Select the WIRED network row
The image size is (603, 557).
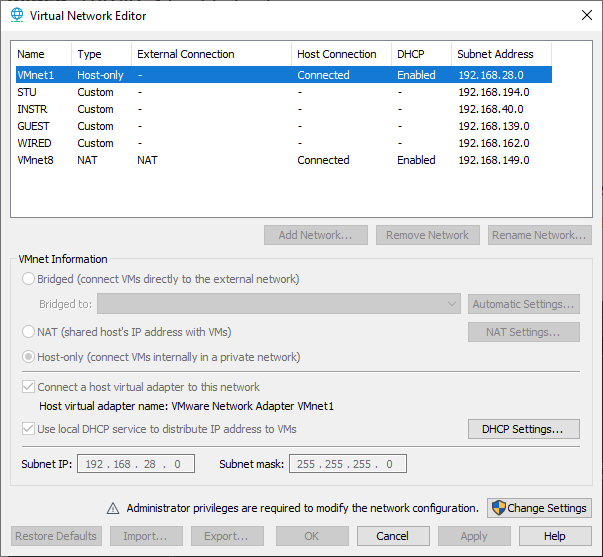coord(284,143)
